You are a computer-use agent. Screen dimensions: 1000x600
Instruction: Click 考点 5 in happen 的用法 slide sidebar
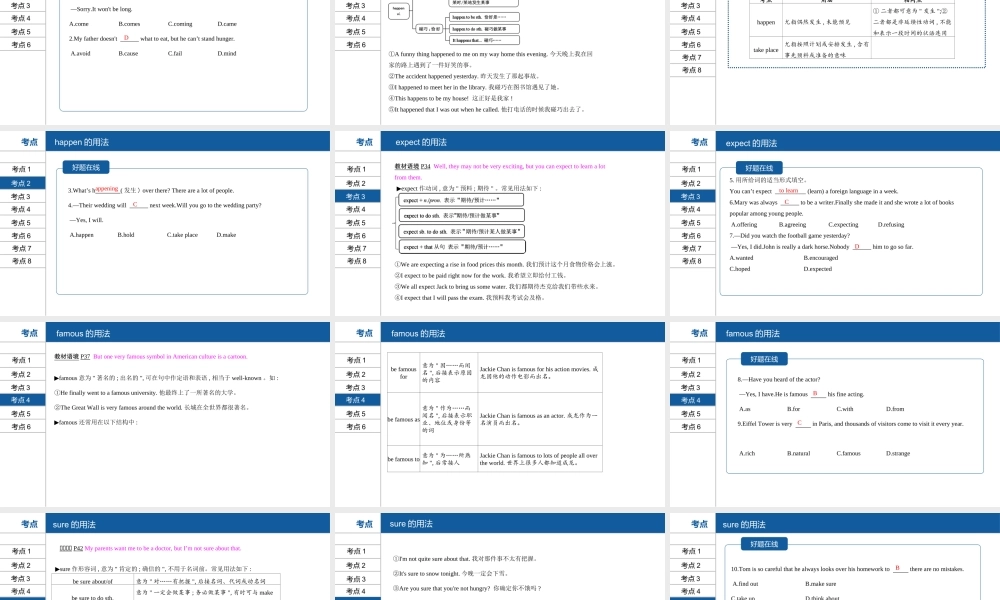coord(22,223)
